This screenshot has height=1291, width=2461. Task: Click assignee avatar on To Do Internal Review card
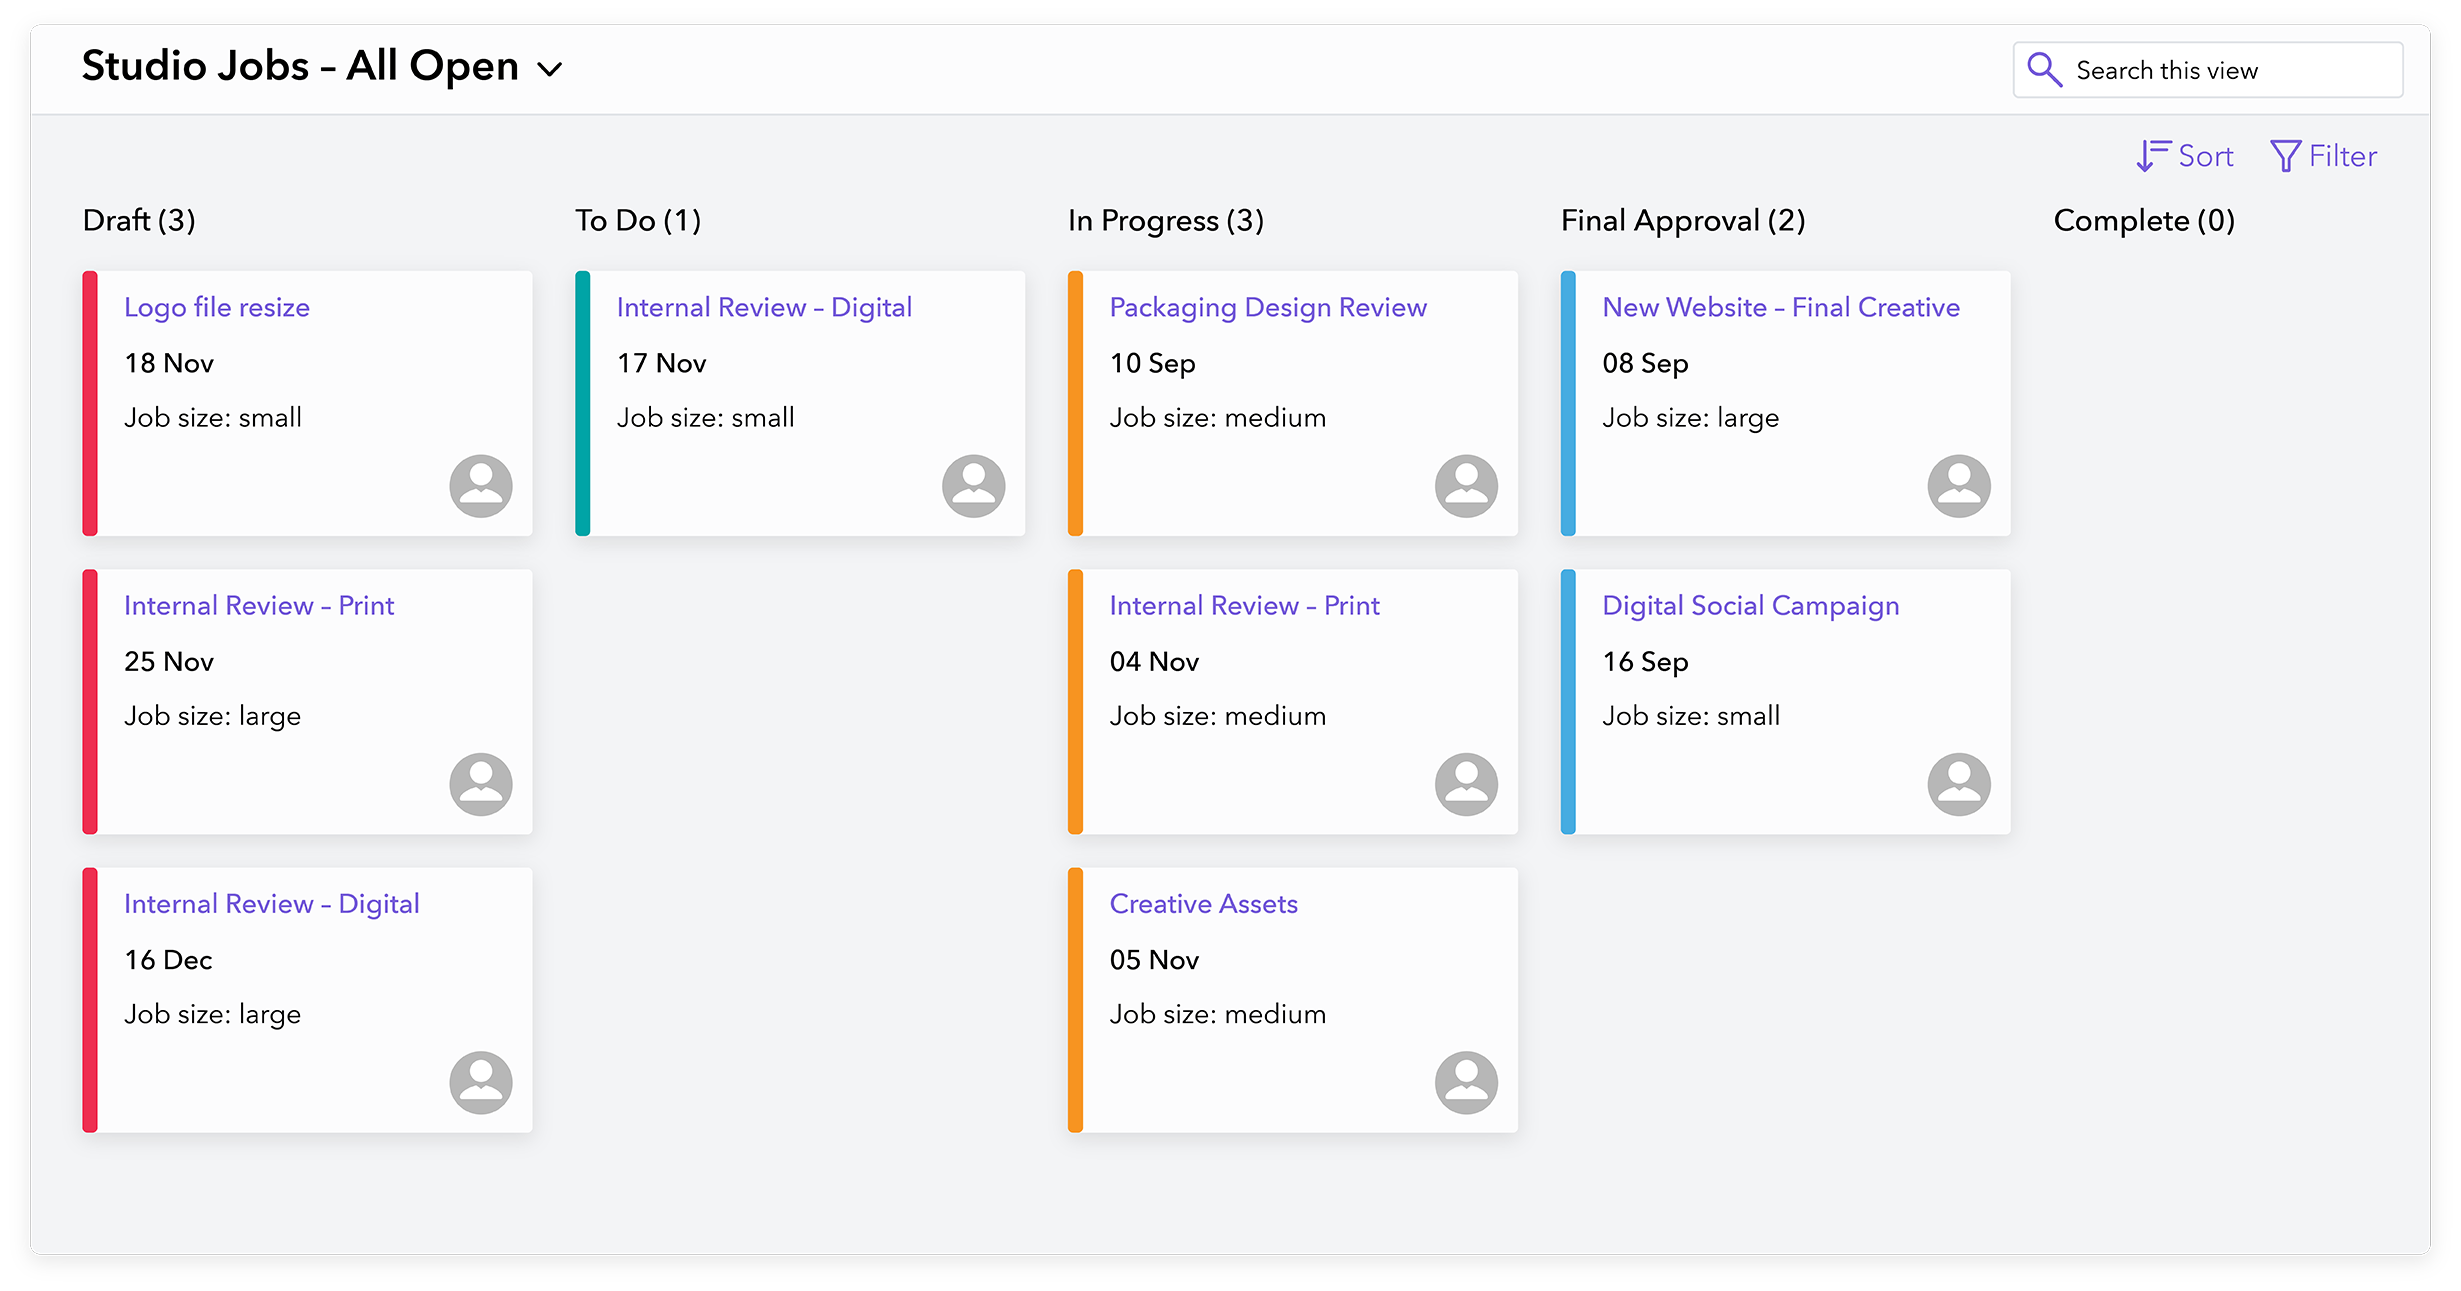(974, 486)
